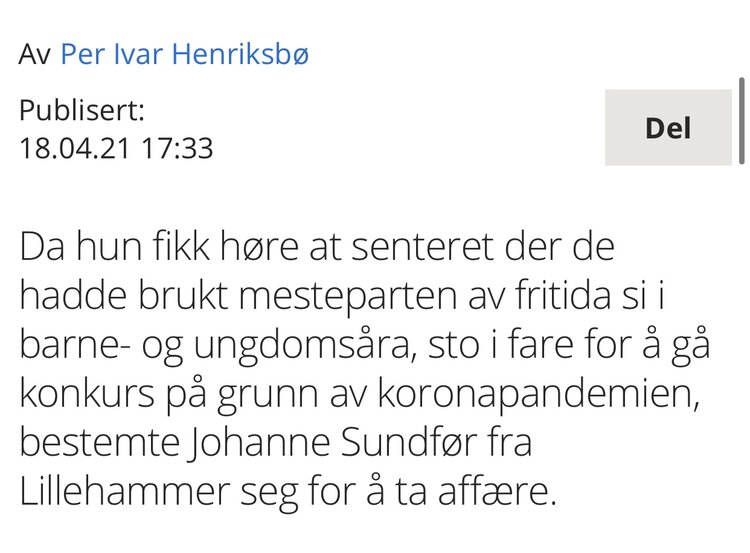Click the timestamp 18.04.21 17:33
The width and height of the screenshot is (750, 553).
pos(116,148)
